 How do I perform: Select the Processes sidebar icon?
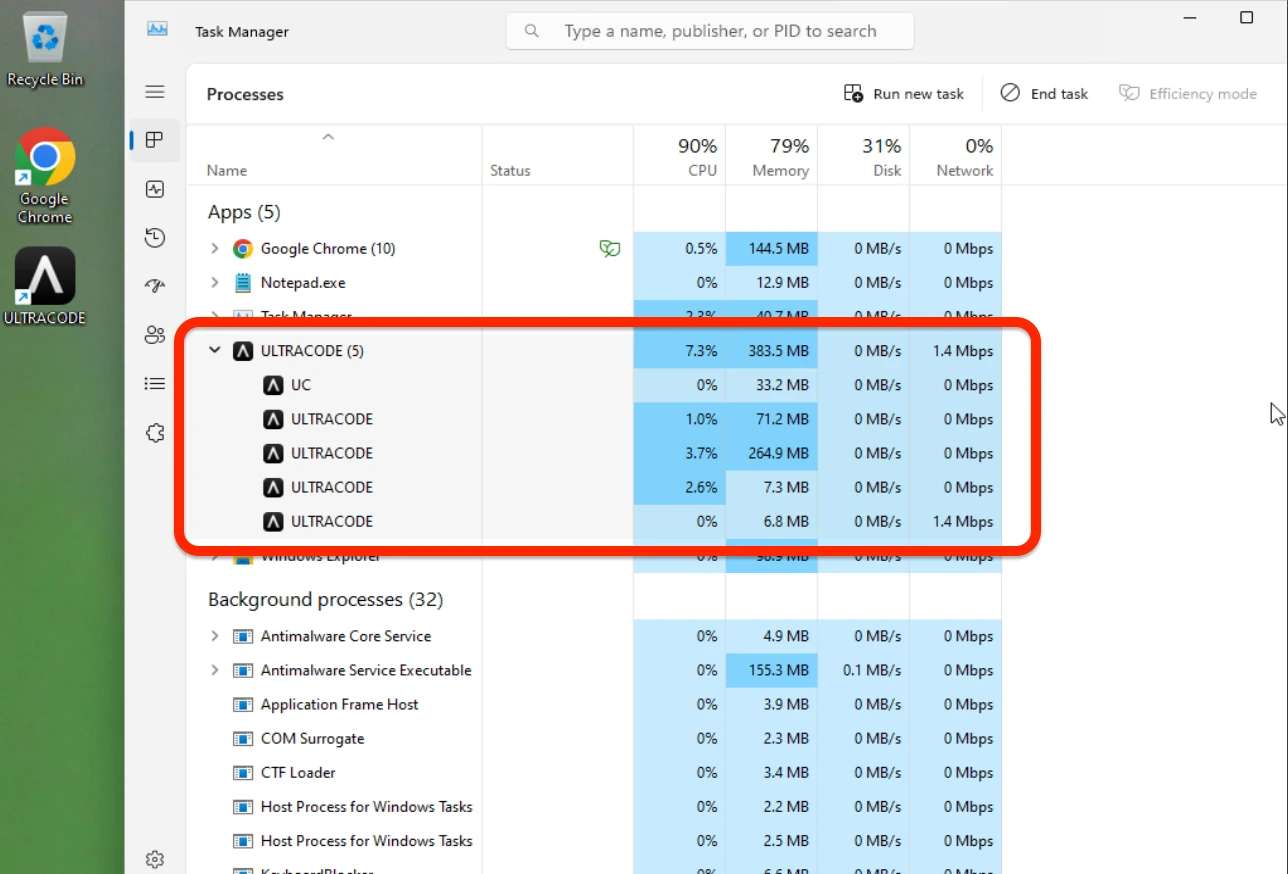[155, 140]
